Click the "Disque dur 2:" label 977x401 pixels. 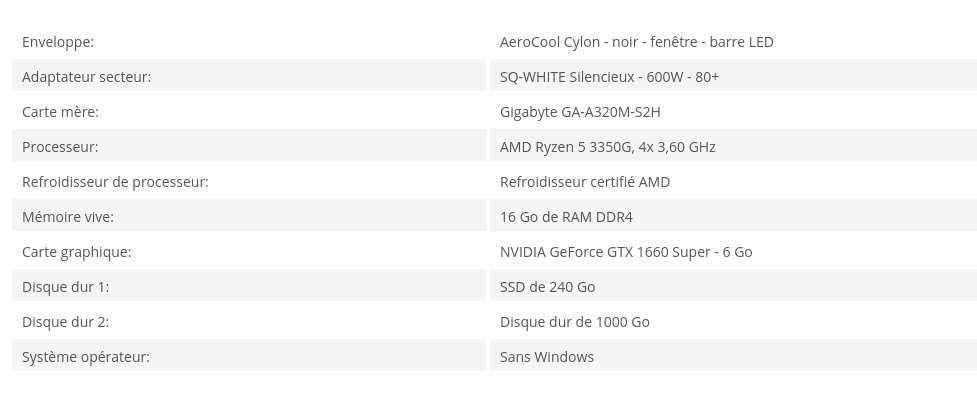point(65,322)
